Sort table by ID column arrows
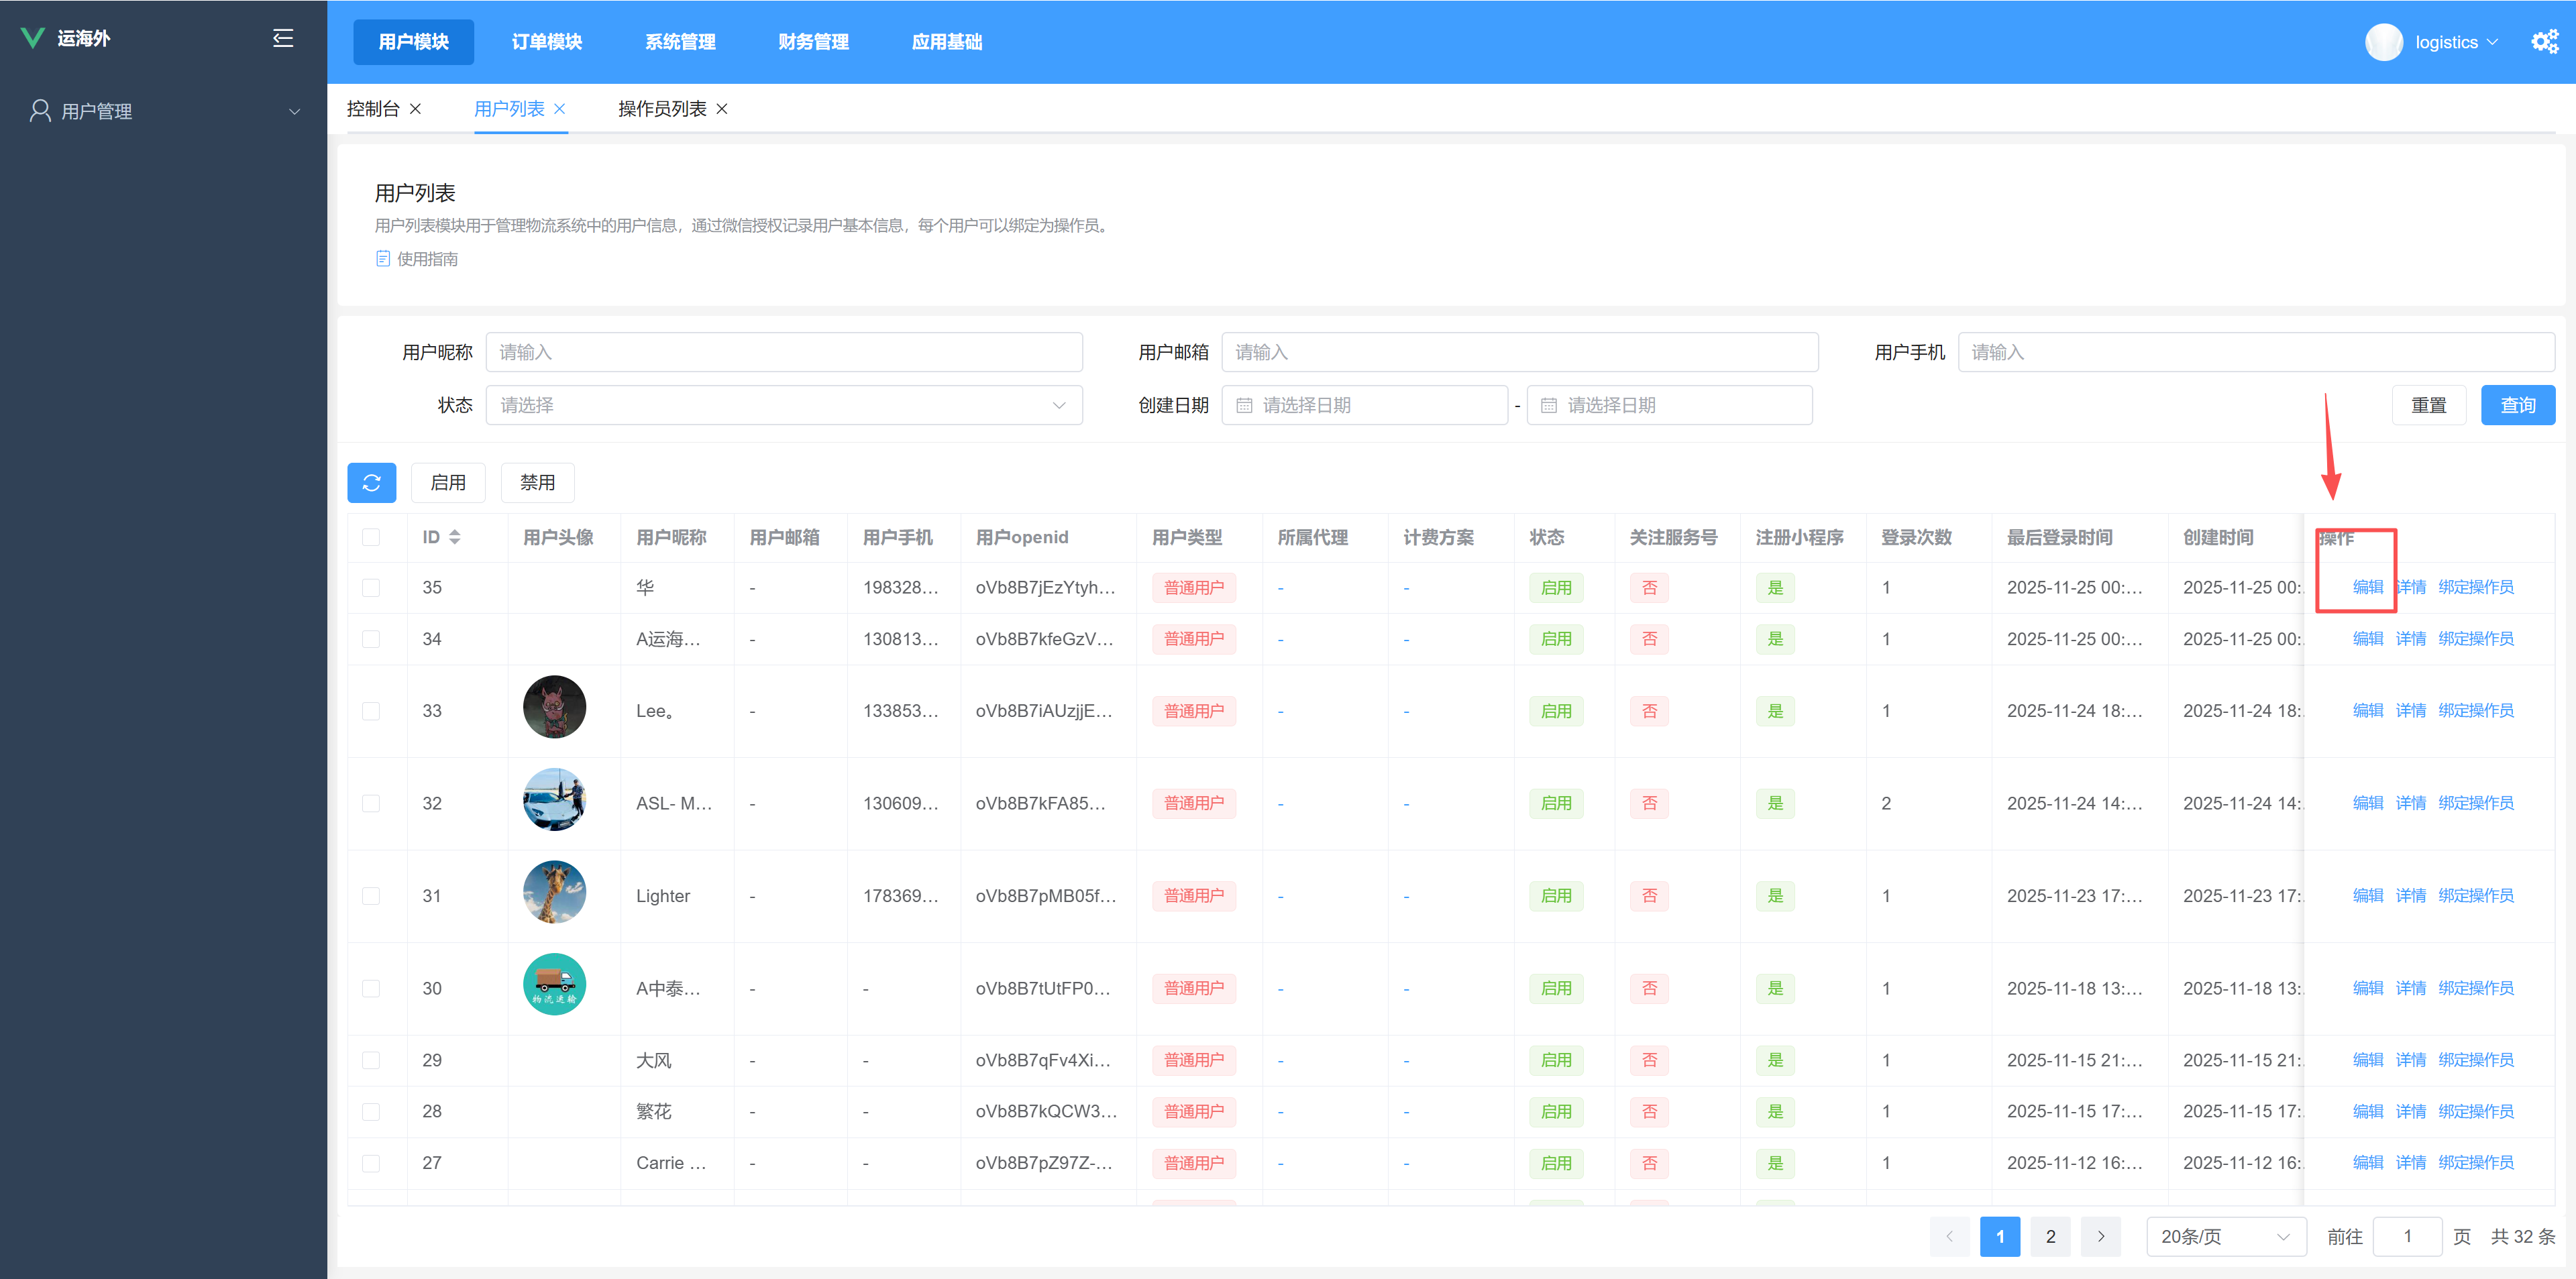Viewport: 2576px width, 1279px height. pyautogui.click(x=455, y=537)
